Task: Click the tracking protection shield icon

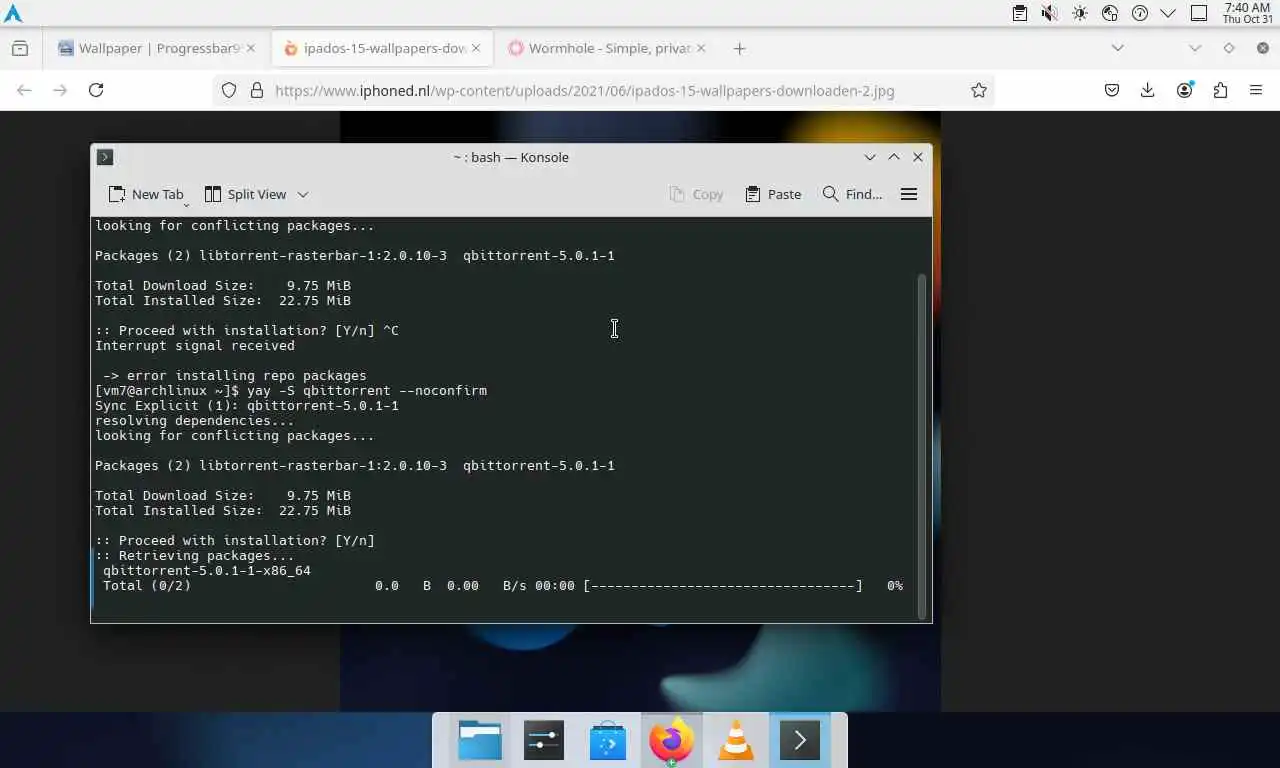Action: coord(229,90)
